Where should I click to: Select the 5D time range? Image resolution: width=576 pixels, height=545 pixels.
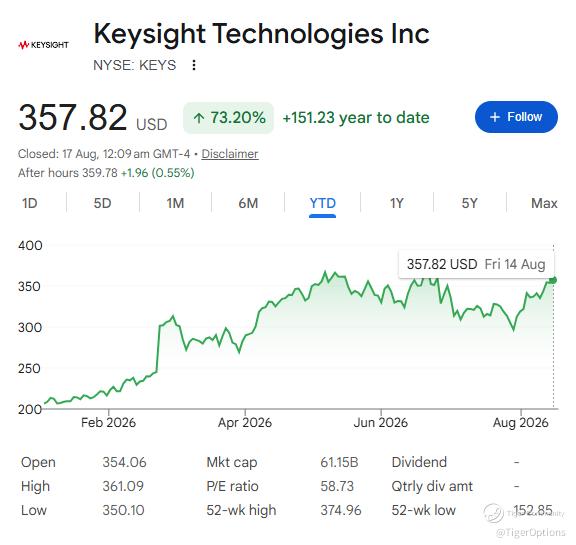(102, 203)
